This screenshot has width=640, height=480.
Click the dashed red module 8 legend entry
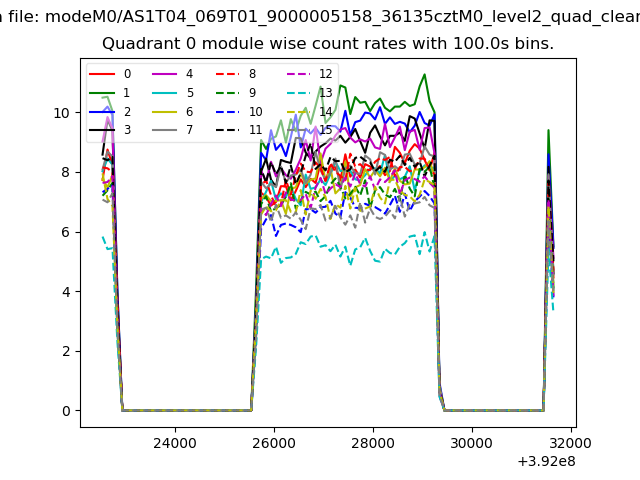coord(229,74)
